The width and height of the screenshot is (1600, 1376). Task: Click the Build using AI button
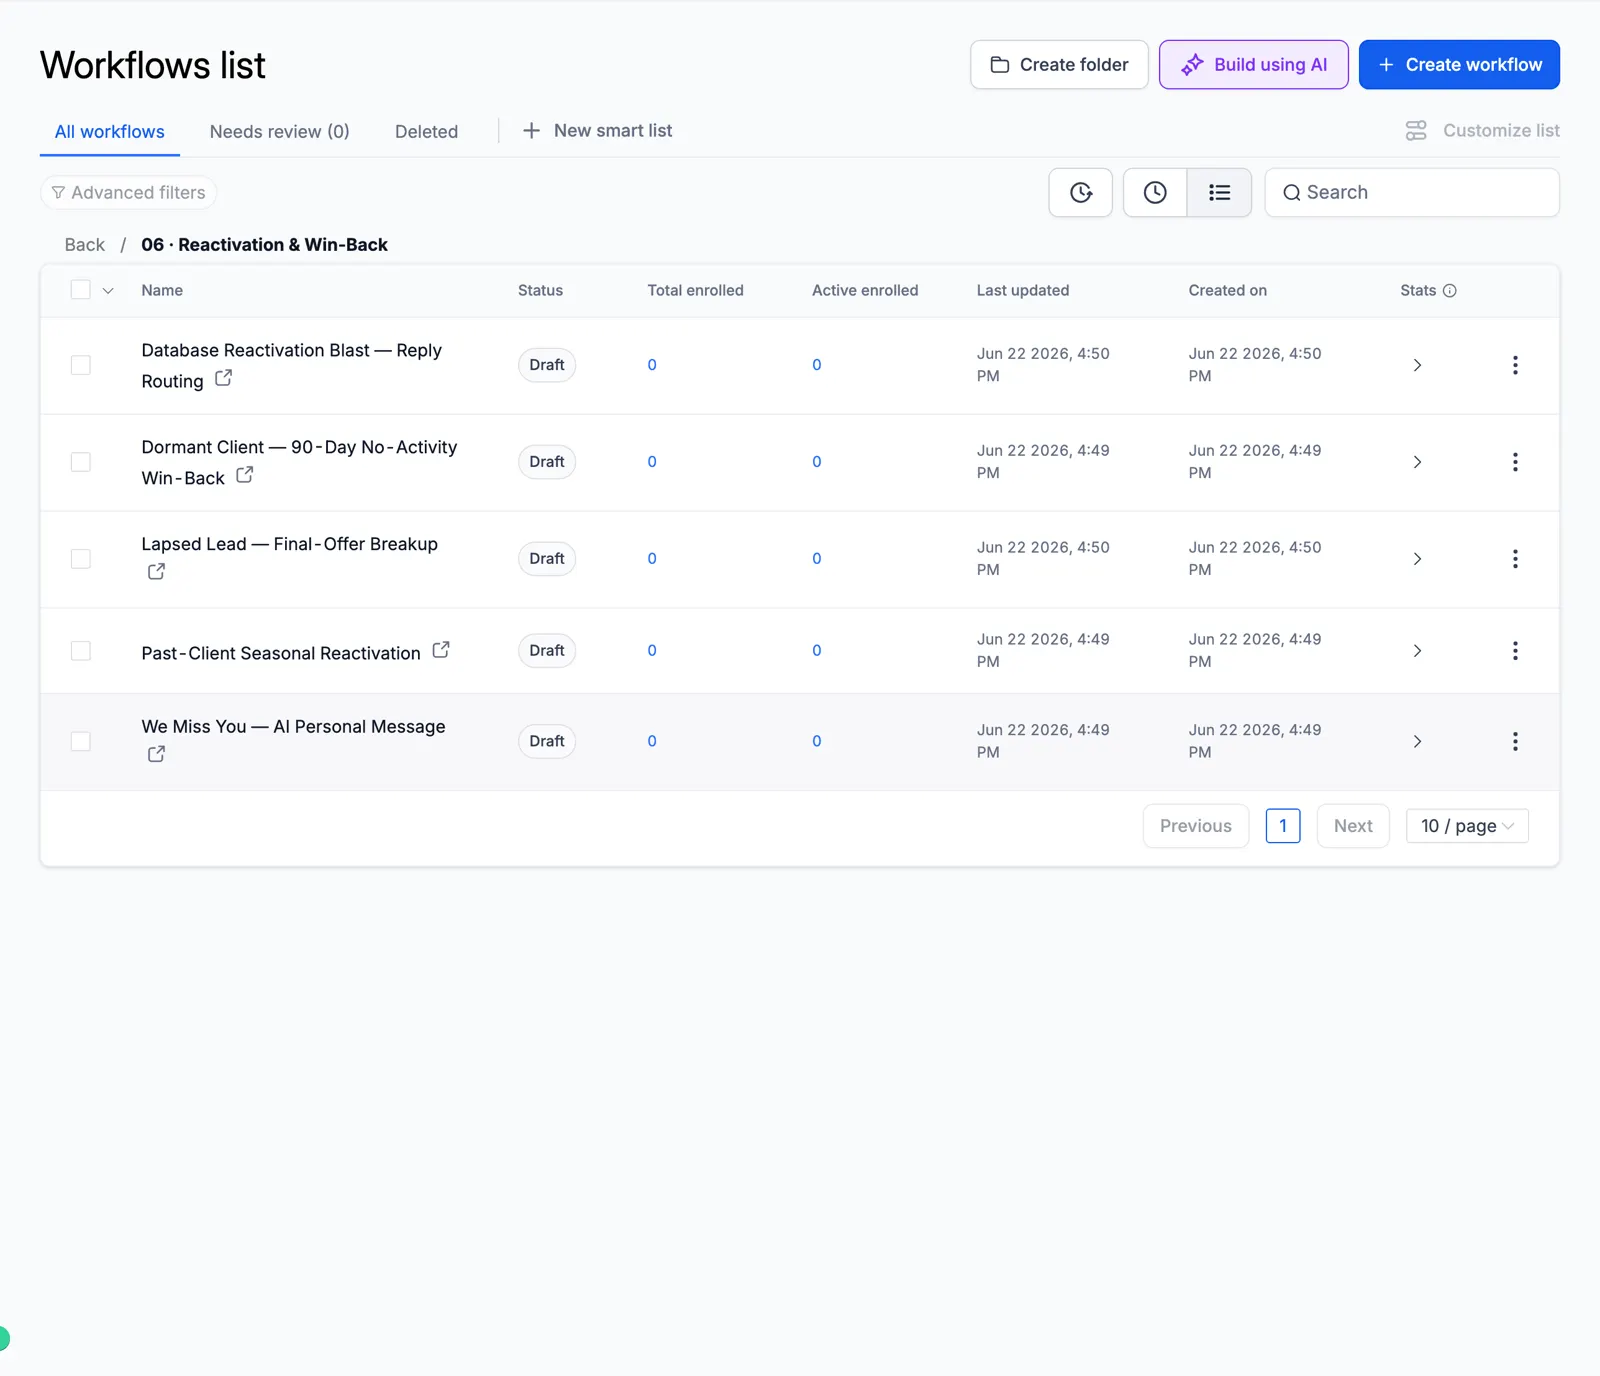point(1254,65)
